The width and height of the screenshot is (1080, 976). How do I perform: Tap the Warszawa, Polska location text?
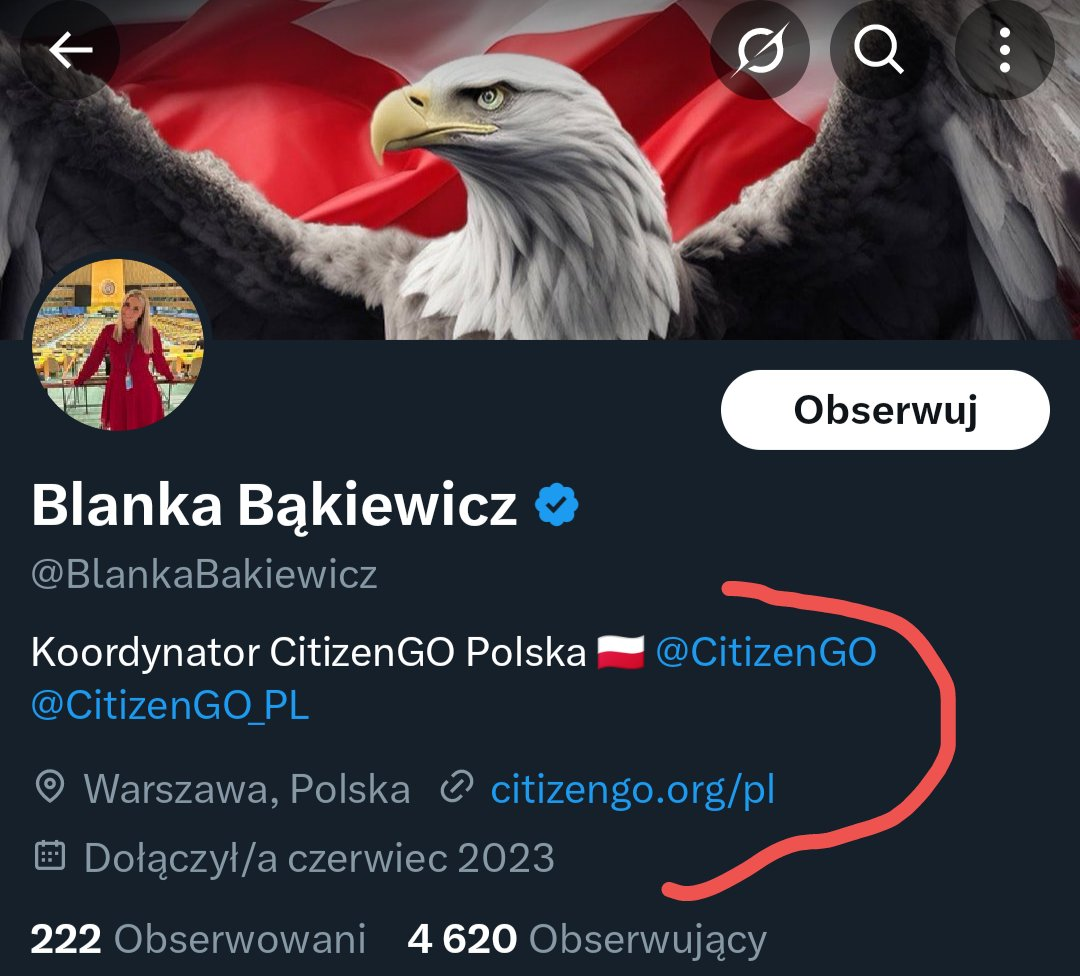tap(247, 789)
